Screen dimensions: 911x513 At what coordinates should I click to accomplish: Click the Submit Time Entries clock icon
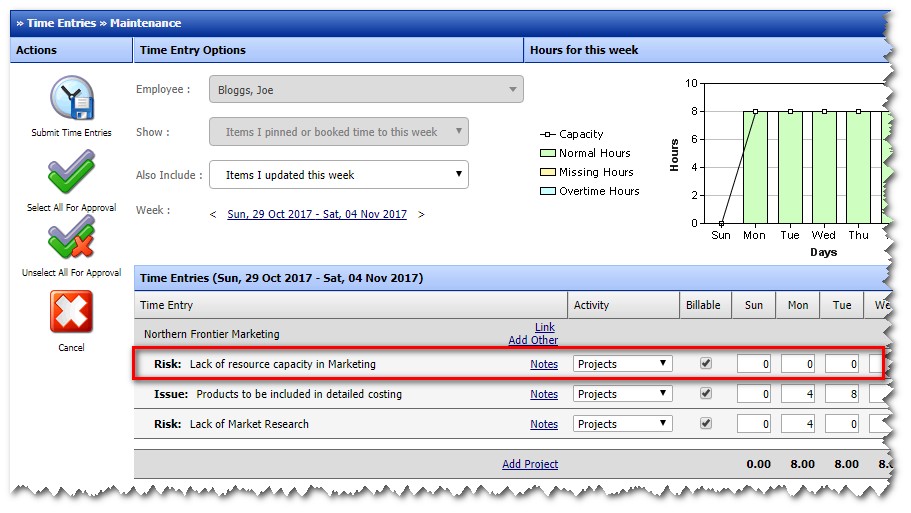(x=72, y=98)
